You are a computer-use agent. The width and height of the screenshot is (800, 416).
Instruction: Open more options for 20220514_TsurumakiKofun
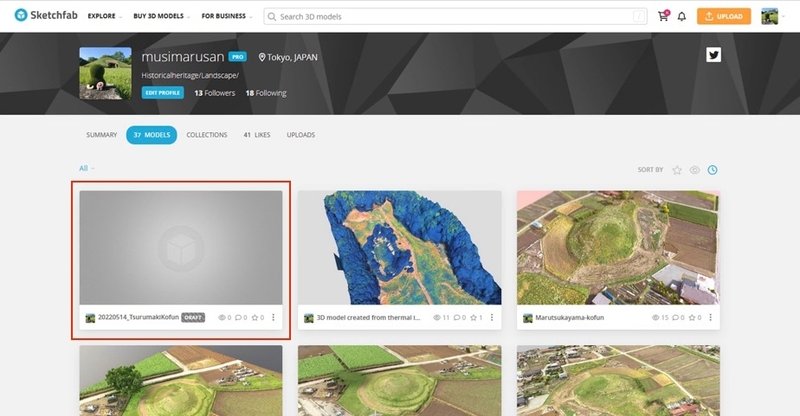click(x=273, y=317)
